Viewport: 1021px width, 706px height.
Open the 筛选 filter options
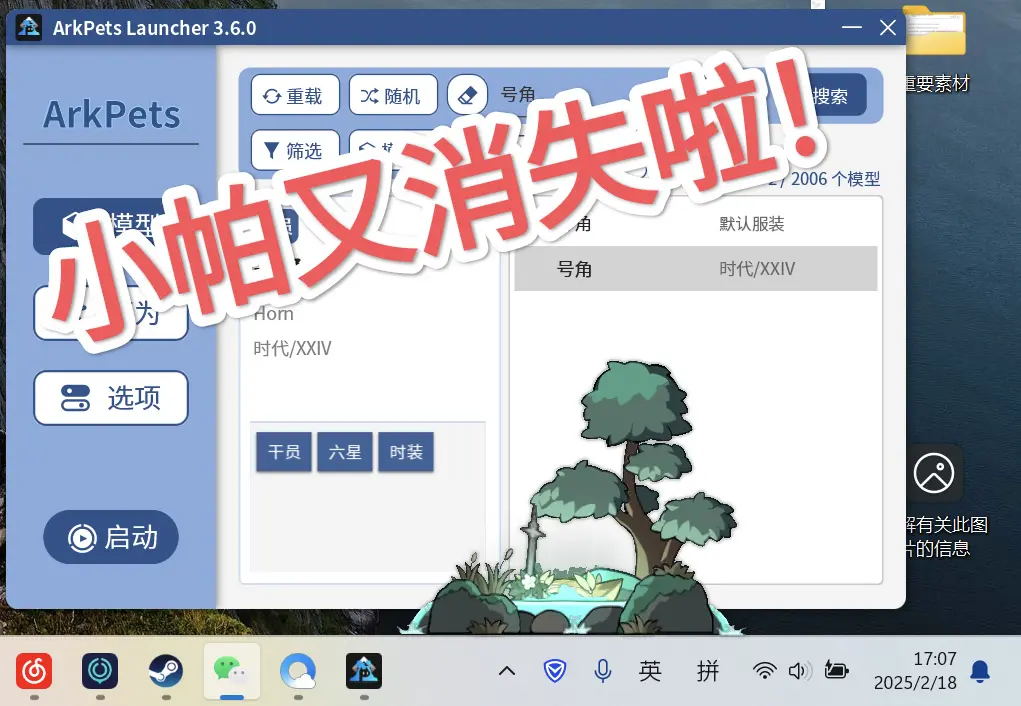click(x=294, y=151)
